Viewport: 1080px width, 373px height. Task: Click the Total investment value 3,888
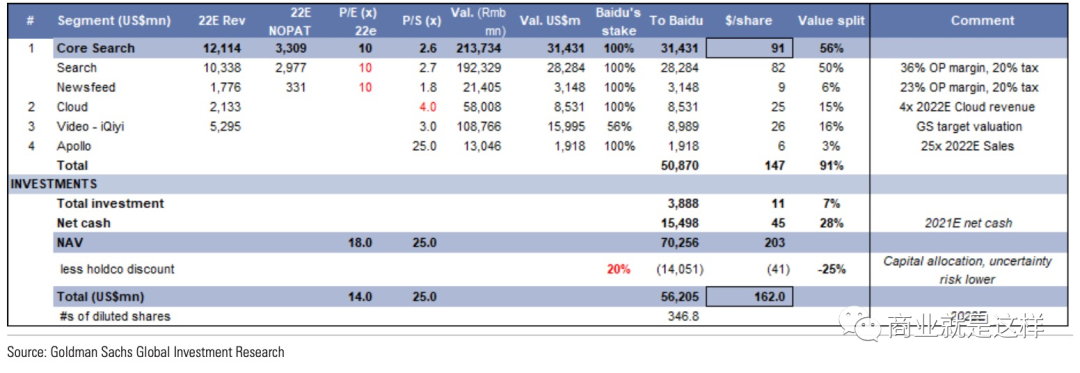tap(684, 204)
